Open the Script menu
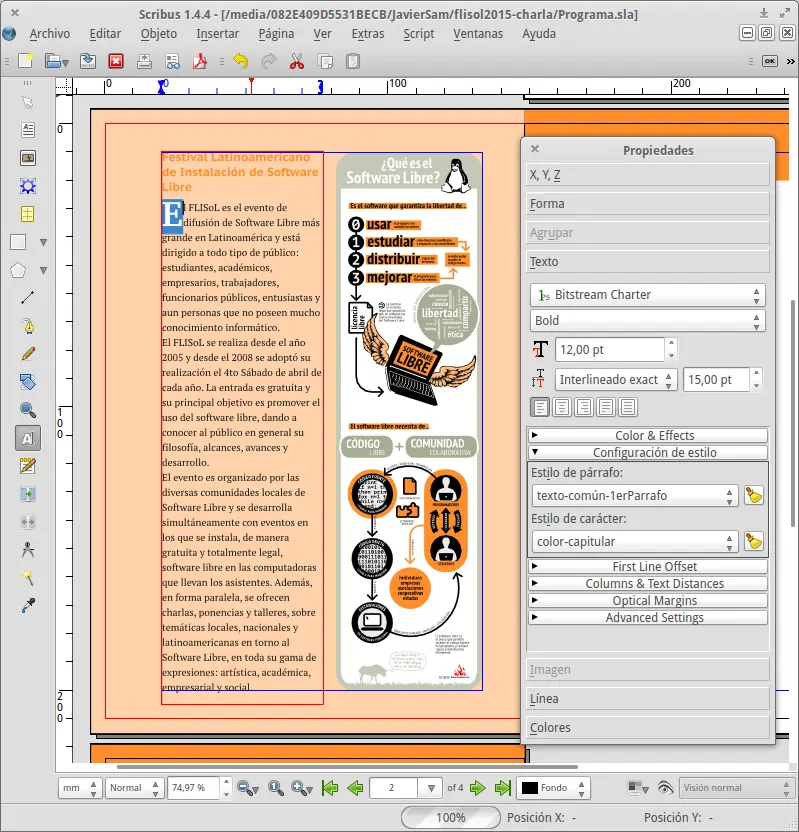799x832 pixels. [419, 33]
